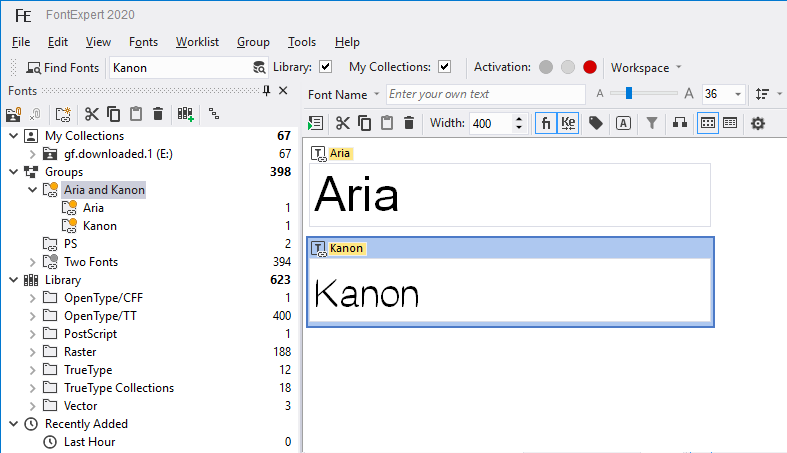Click the boxed letter A icon
Image resolution: width=787 pixels, height=453 pixels.
pyautogui.click(x=623, y=123)
